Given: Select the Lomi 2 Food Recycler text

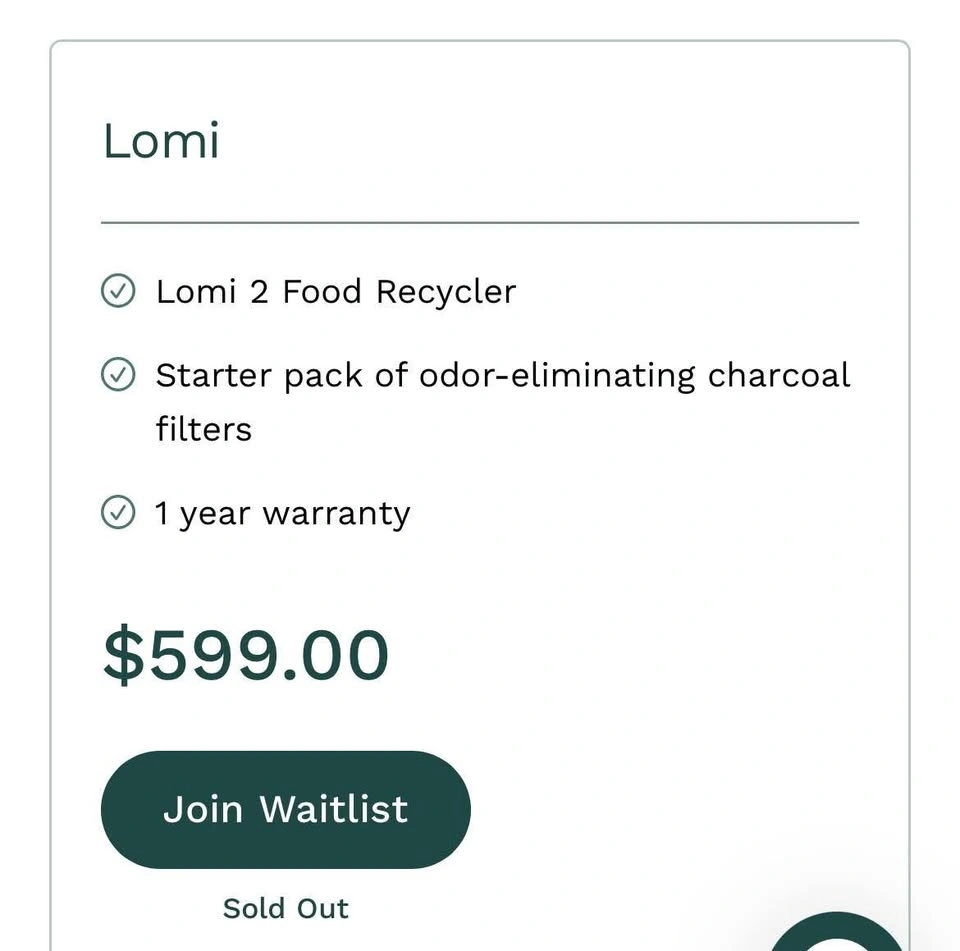Looking at the screenshot, I should (x=335, y=292).
